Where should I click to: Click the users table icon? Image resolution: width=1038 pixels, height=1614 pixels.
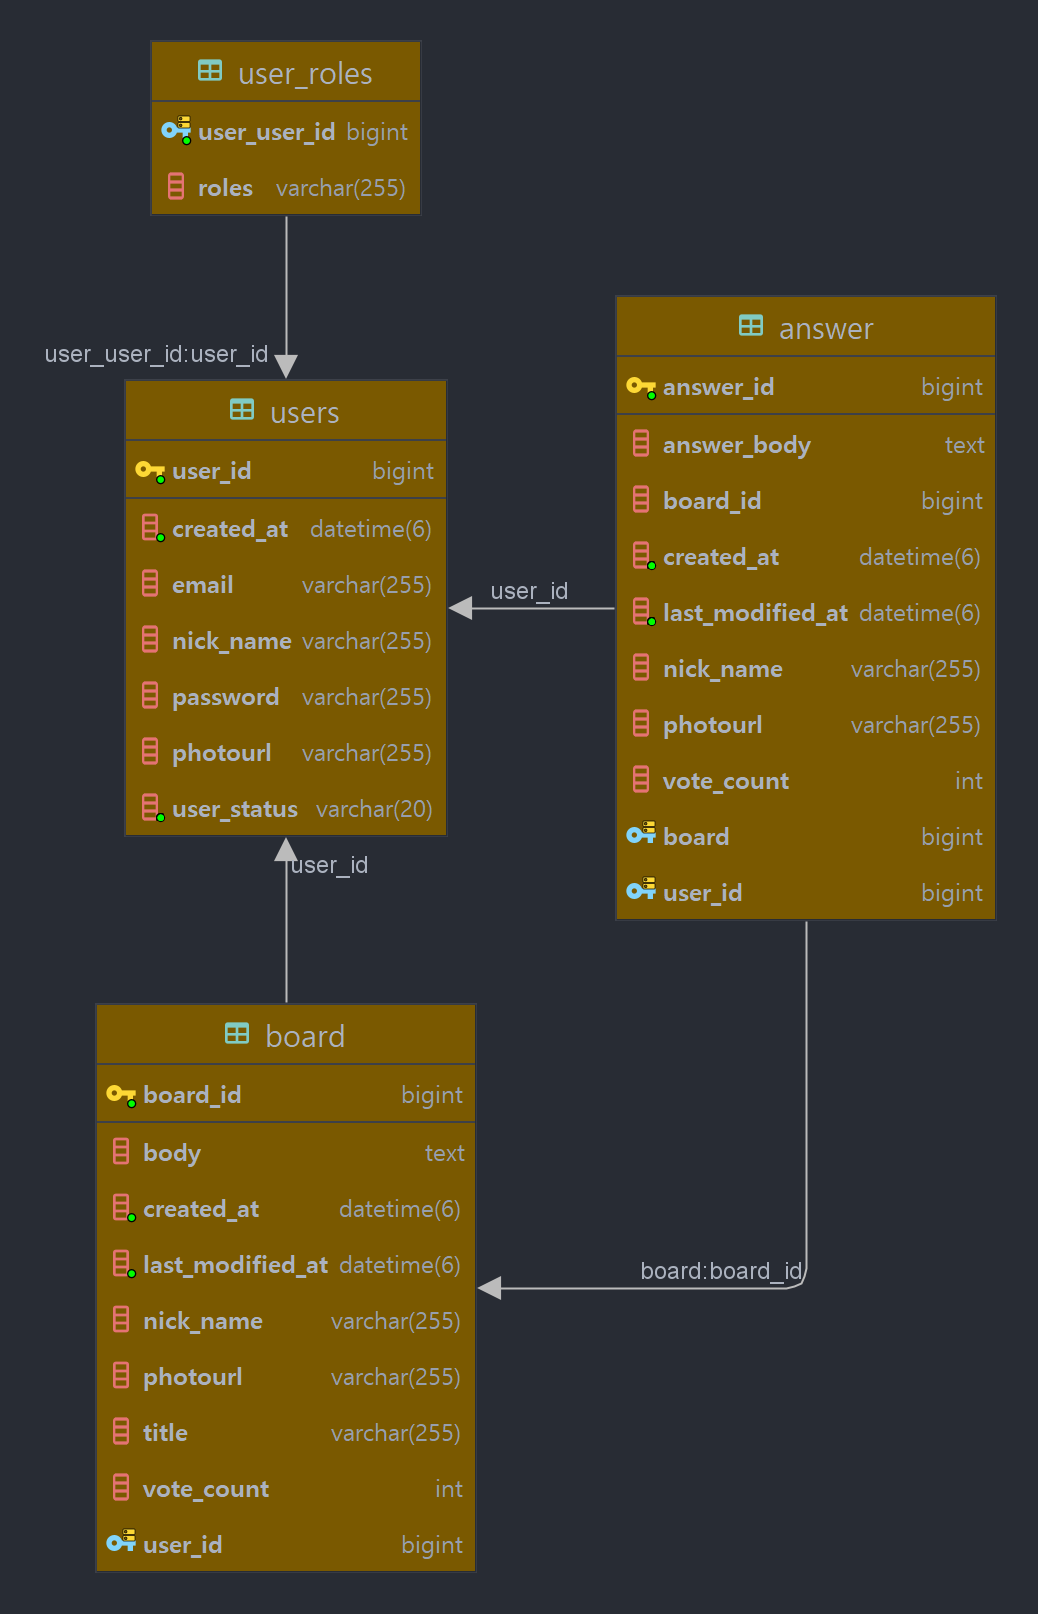(242, 409)
